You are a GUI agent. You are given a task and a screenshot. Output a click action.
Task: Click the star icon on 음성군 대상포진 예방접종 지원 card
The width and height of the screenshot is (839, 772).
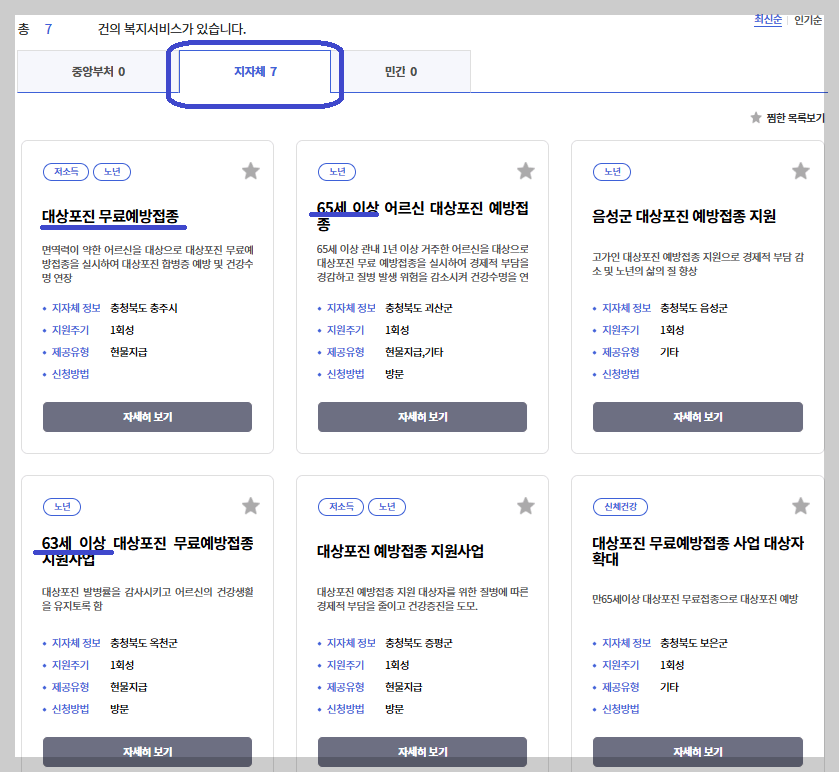point(800,171)
